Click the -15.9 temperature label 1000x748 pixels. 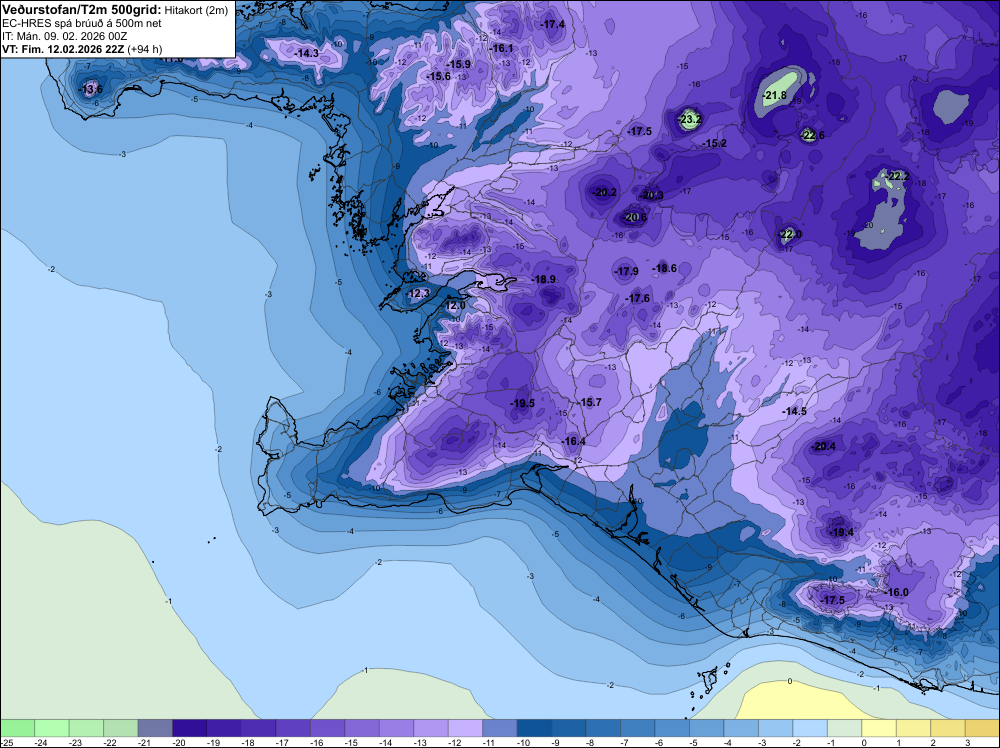459,64
